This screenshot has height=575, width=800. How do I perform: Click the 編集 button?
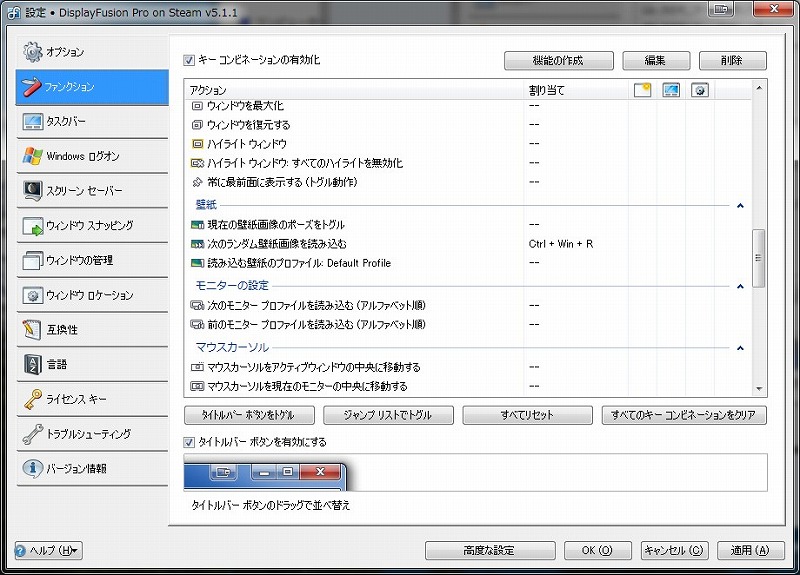click(x=656, y=61)
